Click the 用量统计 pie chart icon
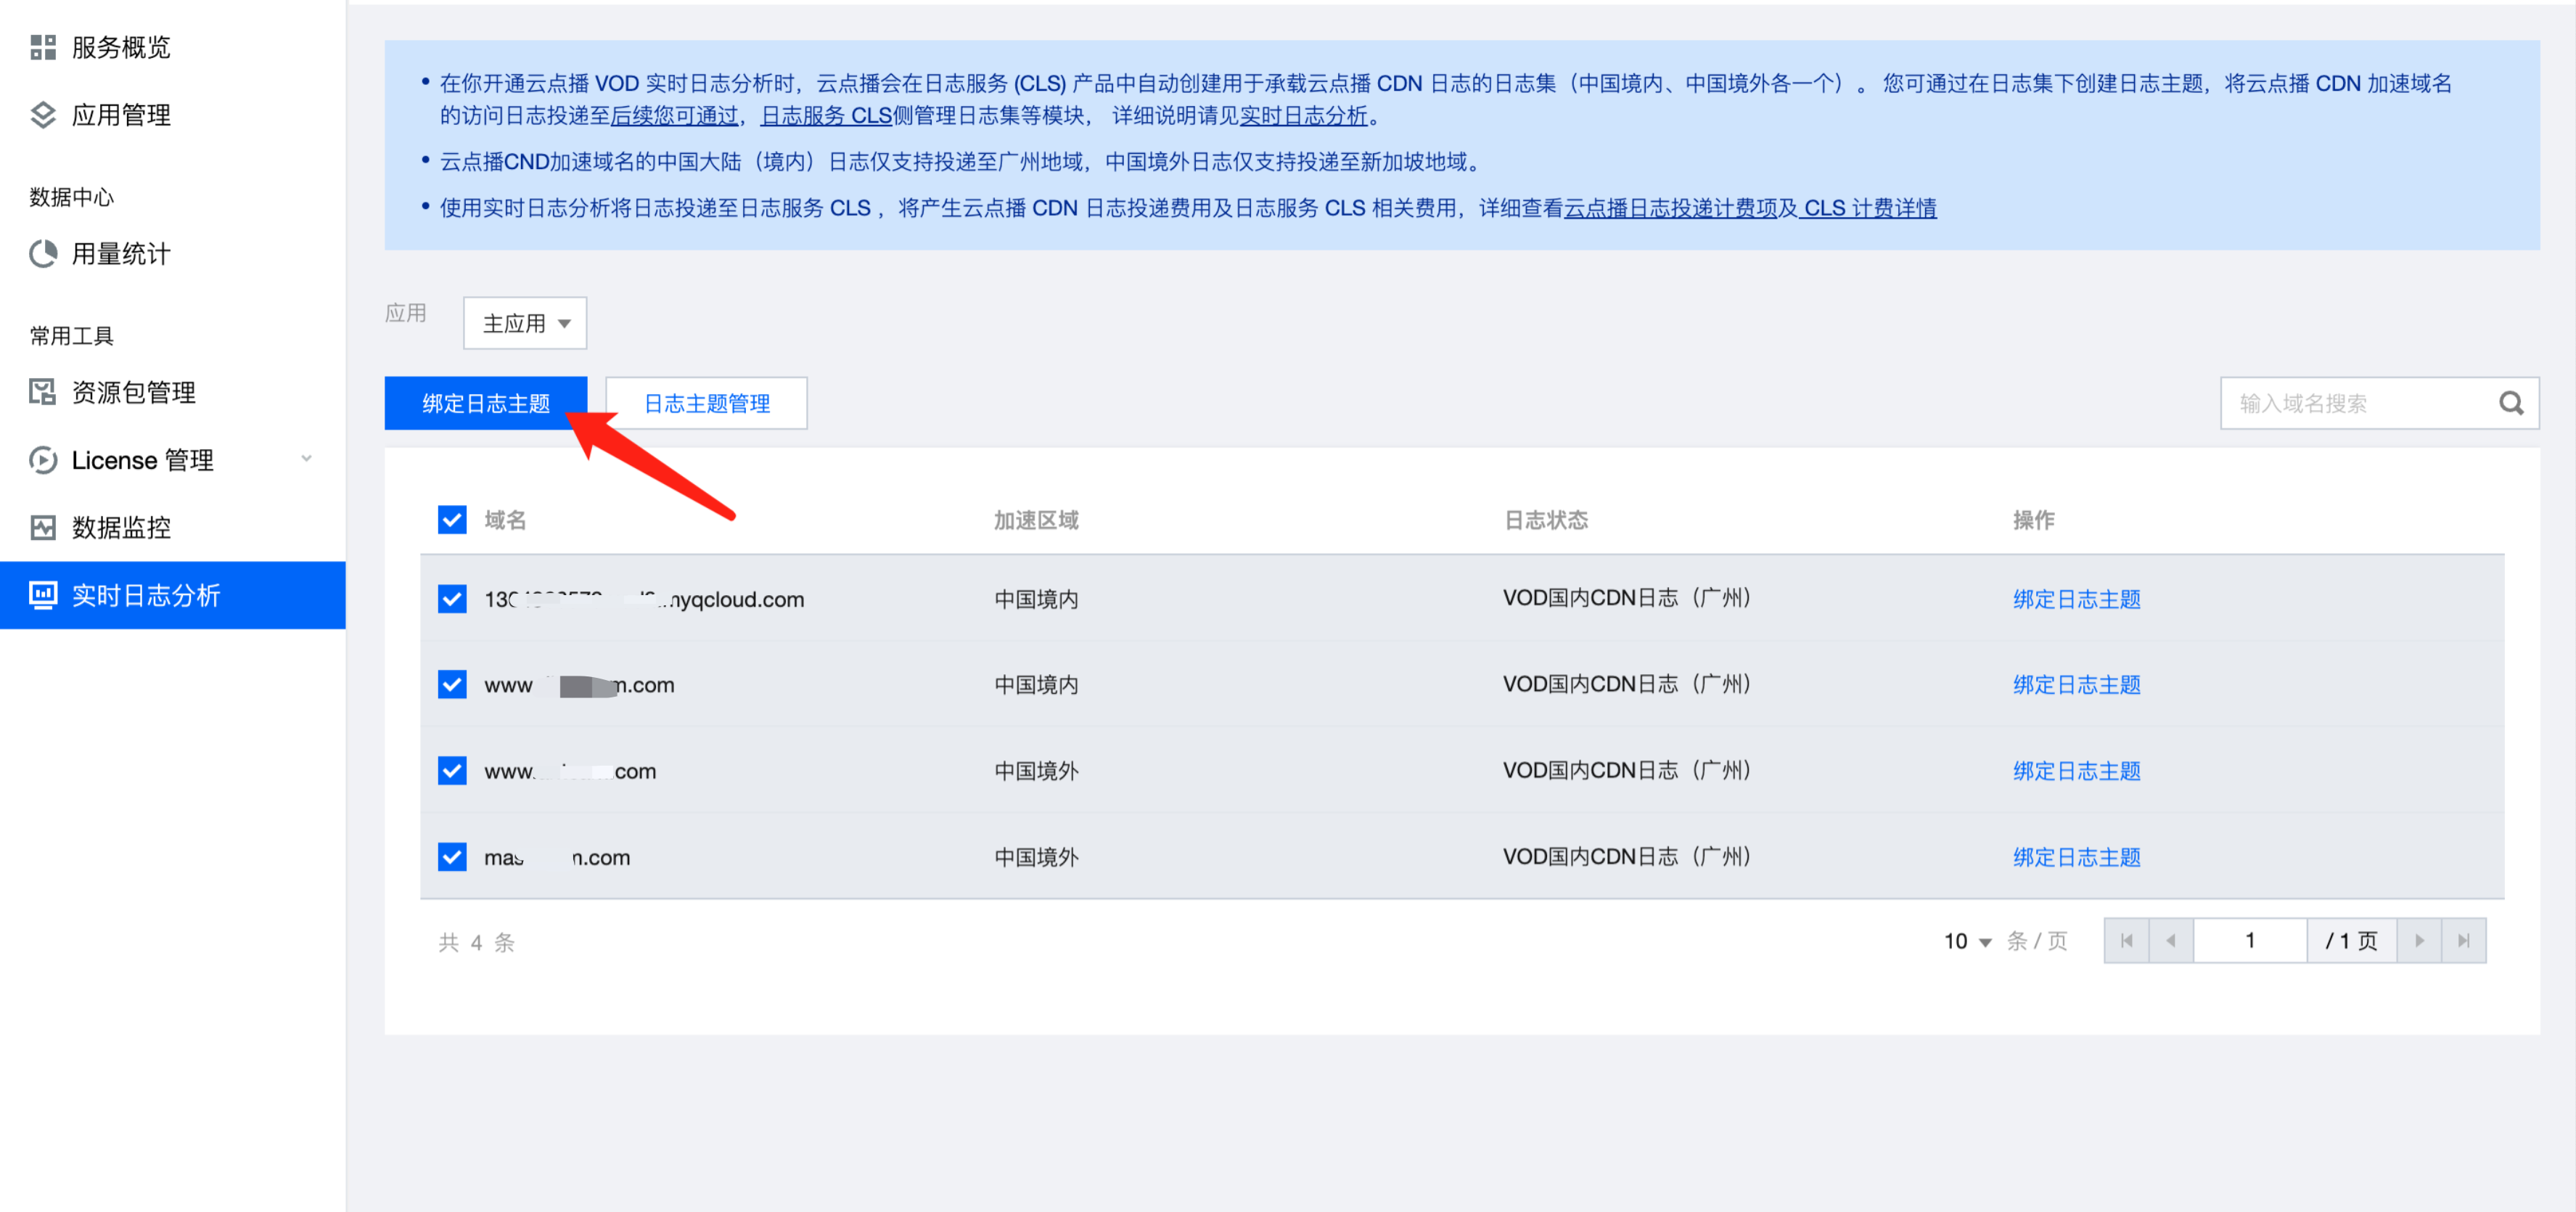2576x1212 pixels. (x=42, y=254)
